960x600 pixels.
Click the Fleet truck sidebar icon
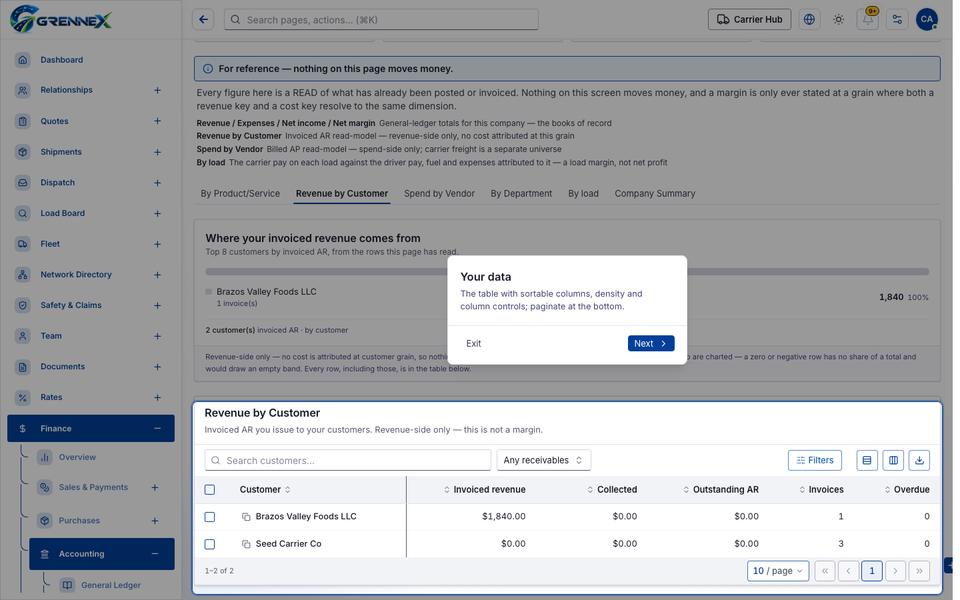[x=23, y=244]
